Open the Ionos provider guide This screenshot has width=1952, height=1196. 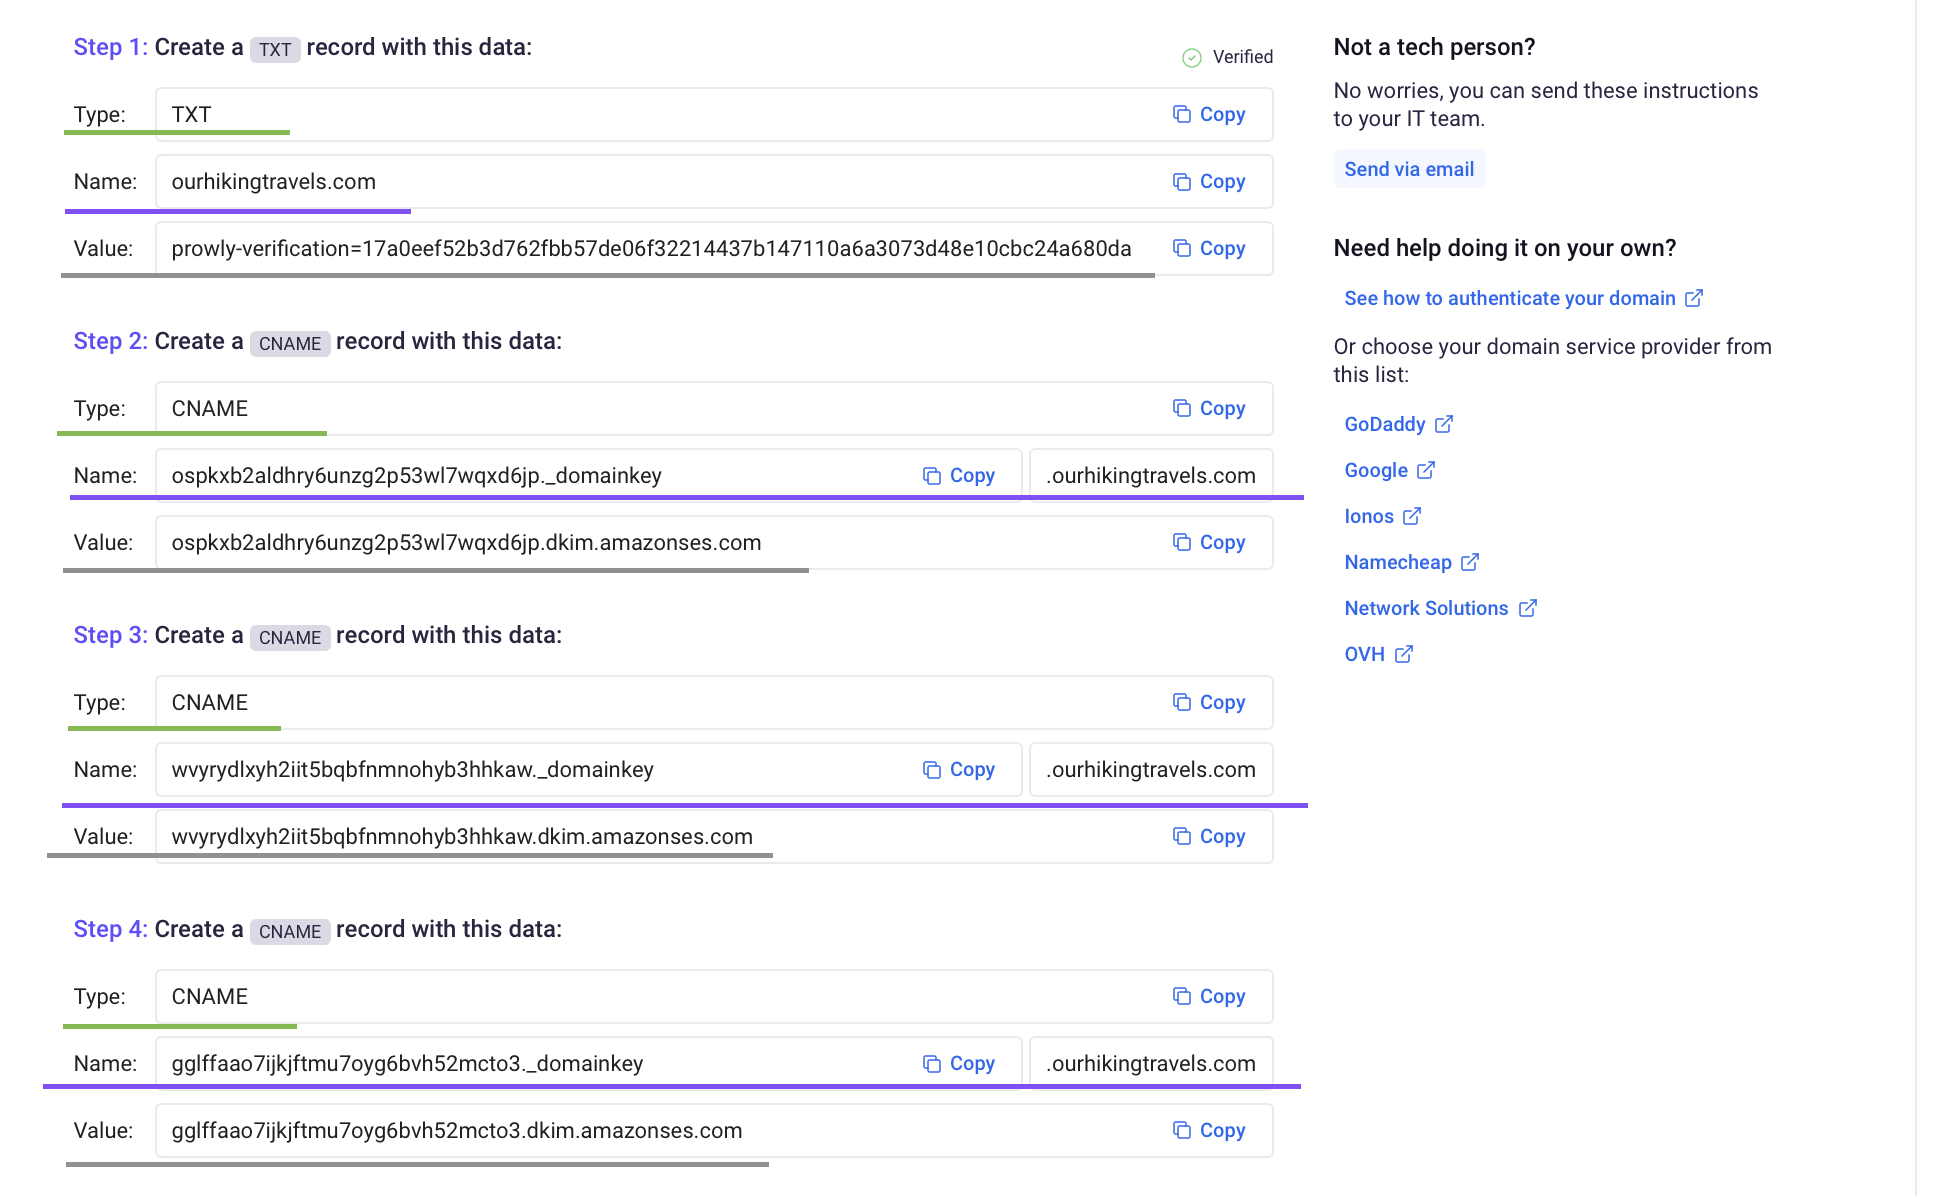click(1382, 516)
